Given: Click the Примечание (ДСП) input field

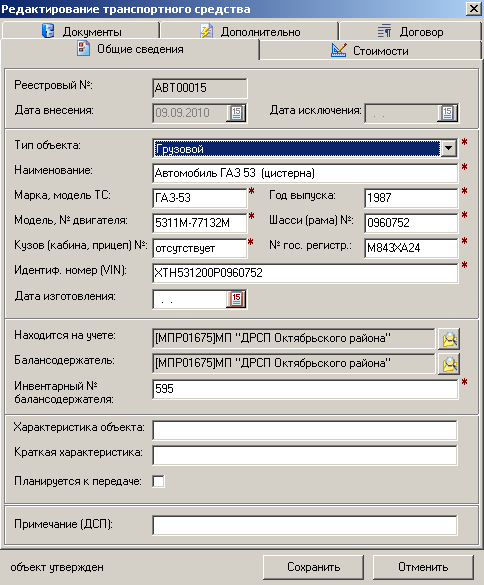Looking at the screenshot, I should point(305,525).
